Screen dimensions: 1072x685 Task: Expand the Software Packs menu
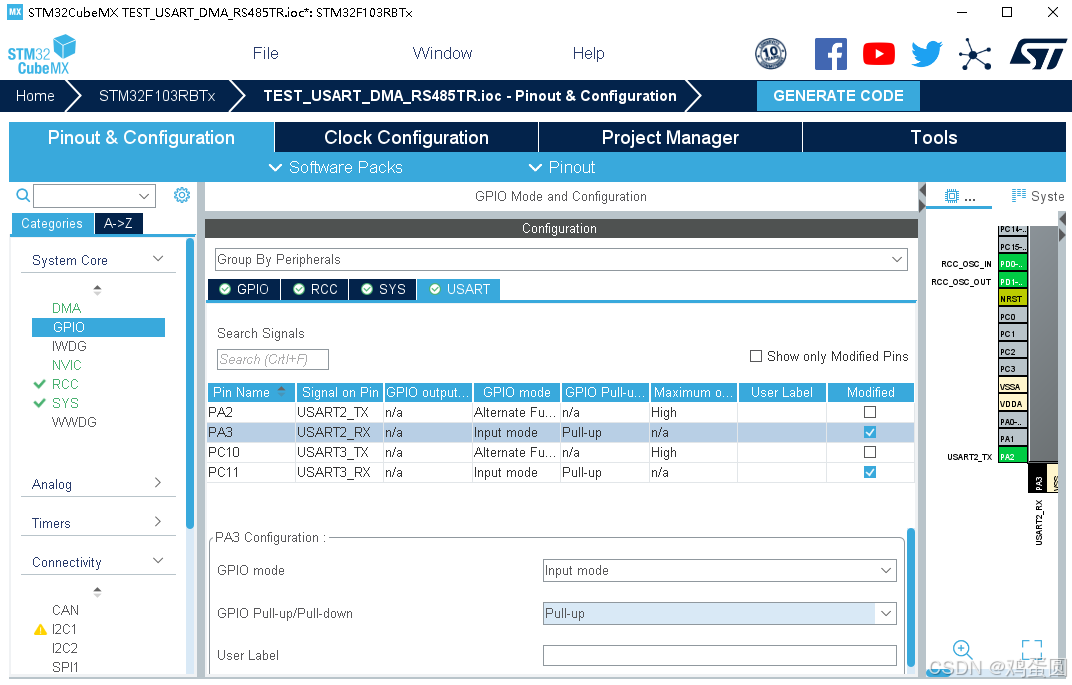click(336, 167)
